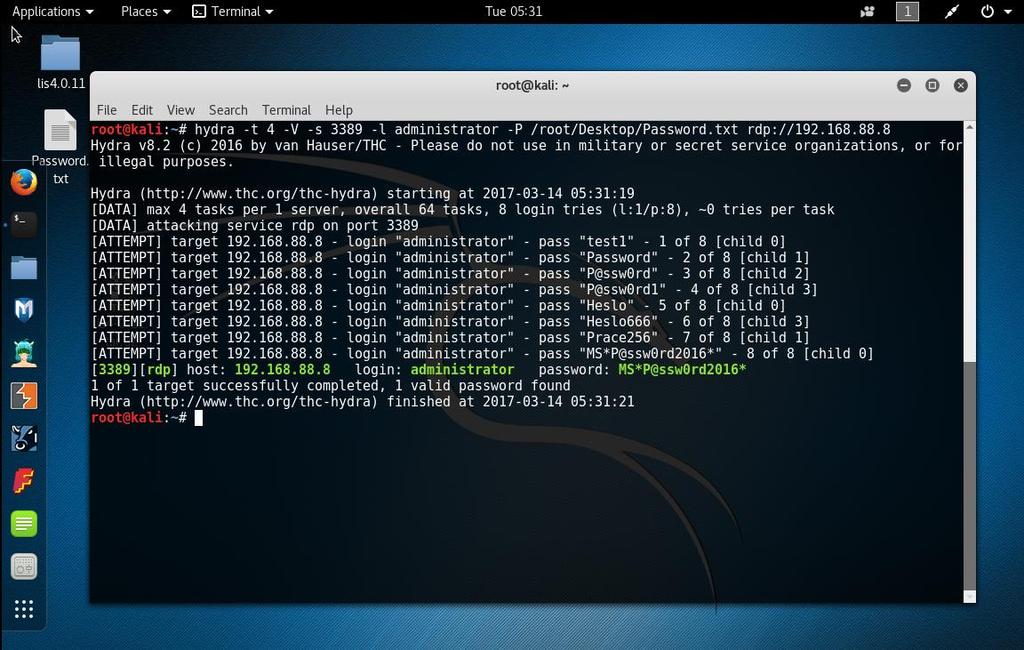Open Files folder icon in dock
Viewport: 1024px width, 650px height.
[x=24, y=268]
